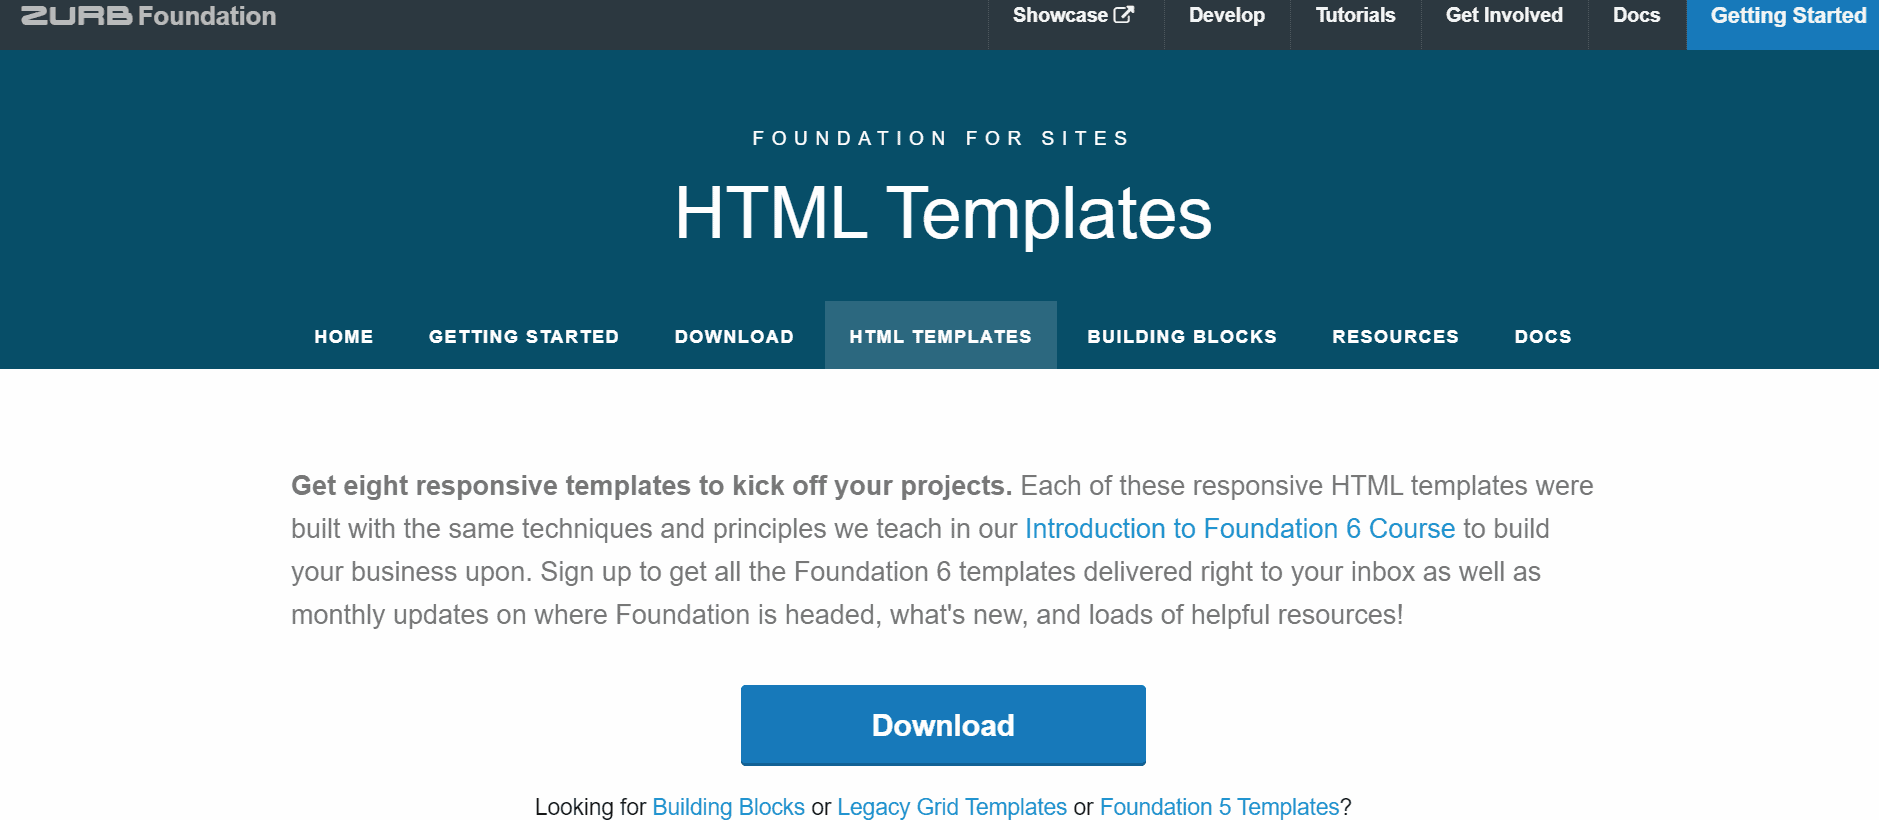
Task: Click the Getting Started button in top bar
Action: (1783, 24)
